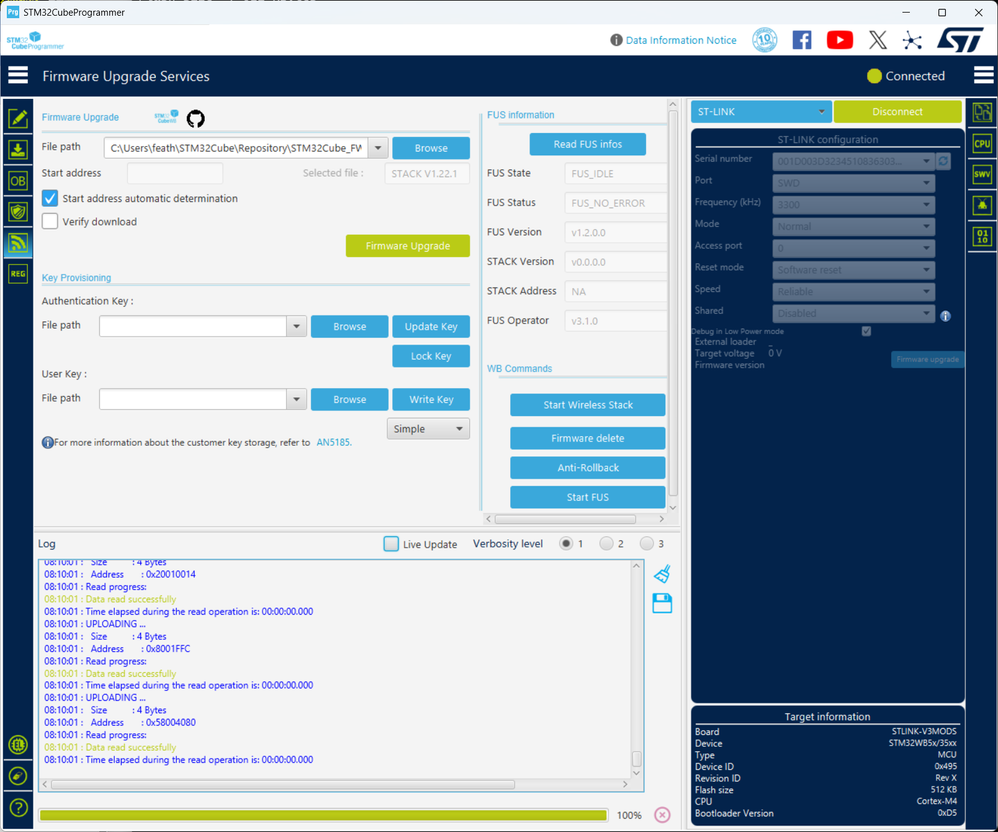Image resolution: width=998 pixels, height=832 pixels.
Task: Clear the log with the broom icon
Action: (x=661, y=574)
